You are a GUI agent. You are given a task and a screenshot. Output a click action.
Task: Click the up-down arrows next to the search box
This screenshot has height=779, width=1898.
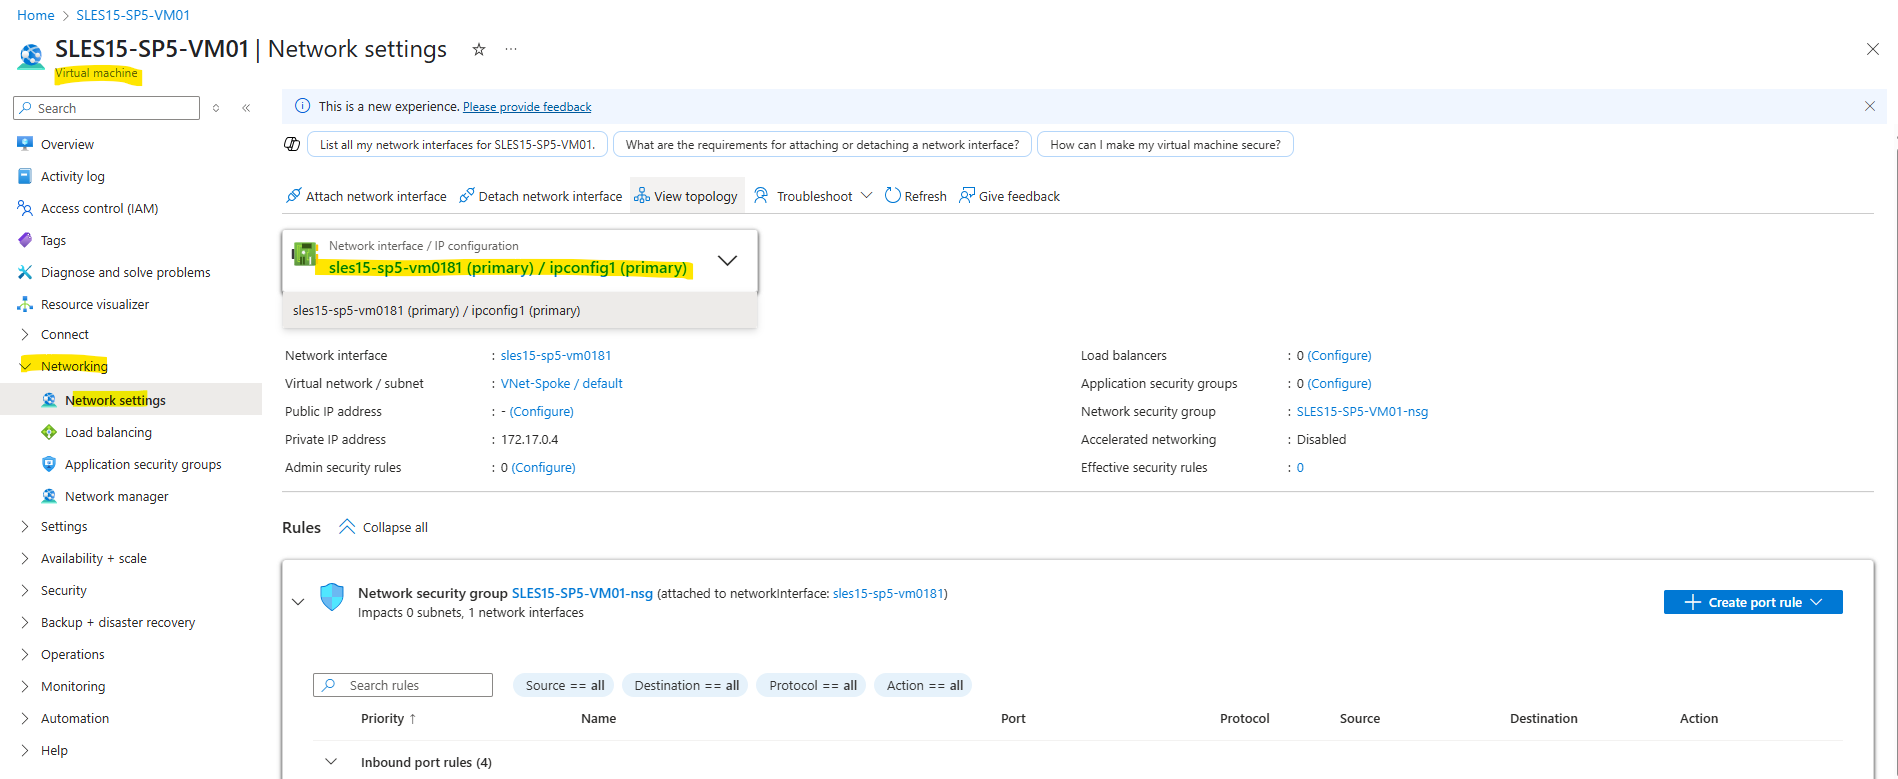(x=216, y=108)
